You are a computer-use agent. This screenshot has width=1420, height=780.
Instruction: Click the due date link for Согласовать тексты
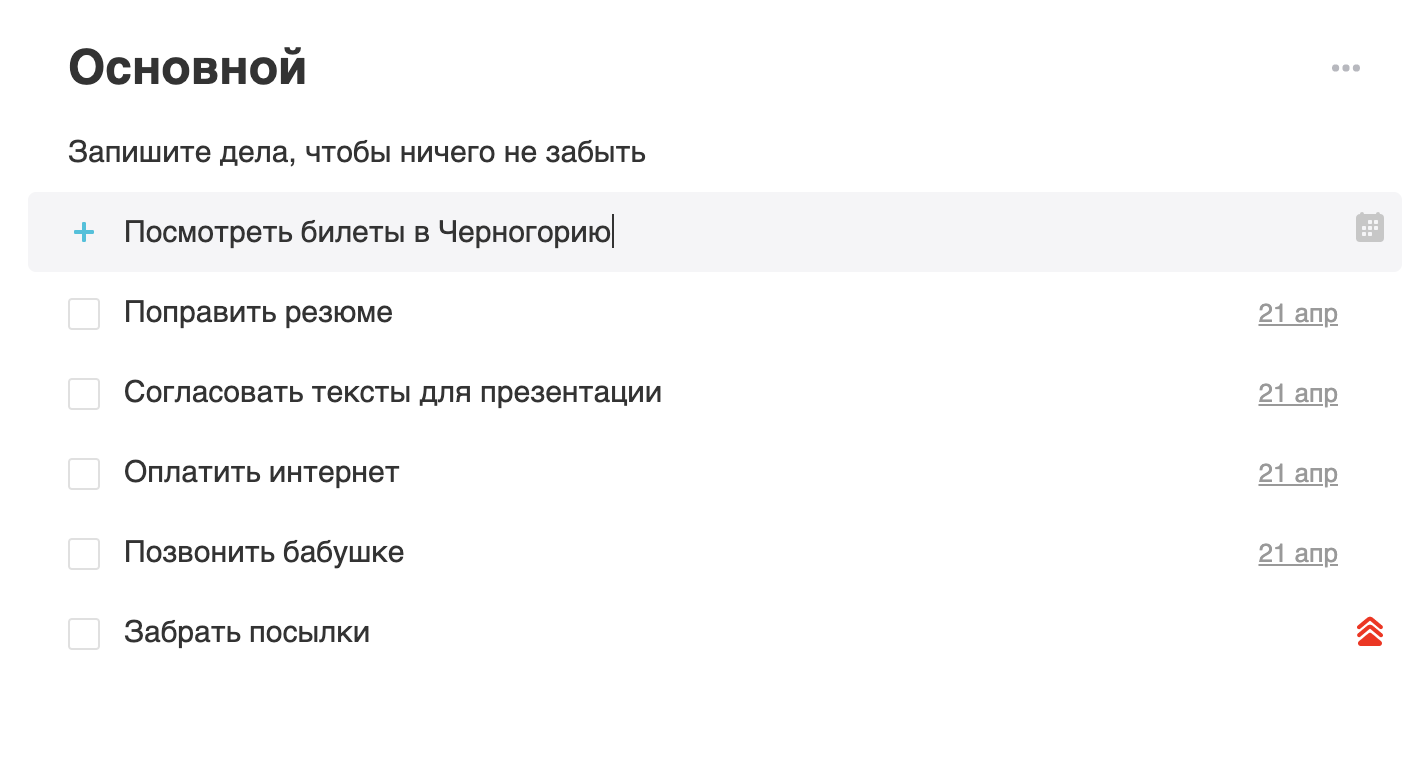click(1297, 394)
